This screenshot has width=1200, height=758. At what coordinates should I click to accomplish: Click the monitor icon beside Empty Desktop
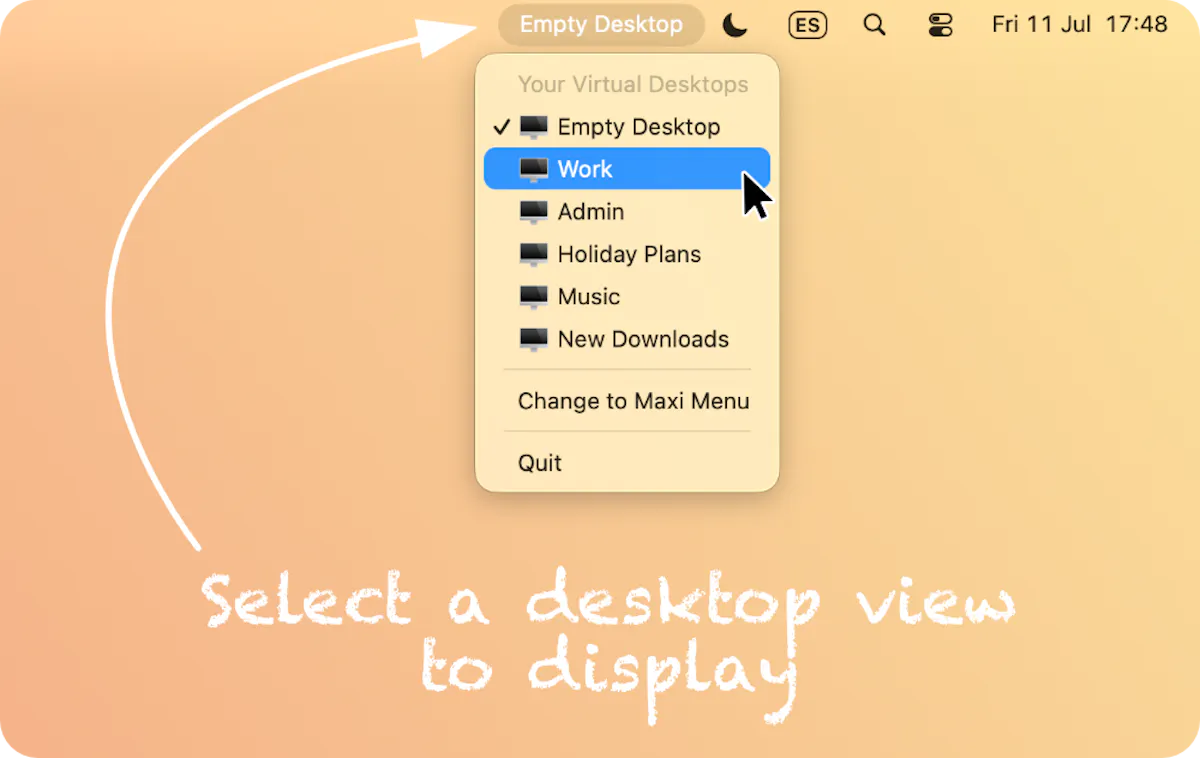[x=534, y=127]
